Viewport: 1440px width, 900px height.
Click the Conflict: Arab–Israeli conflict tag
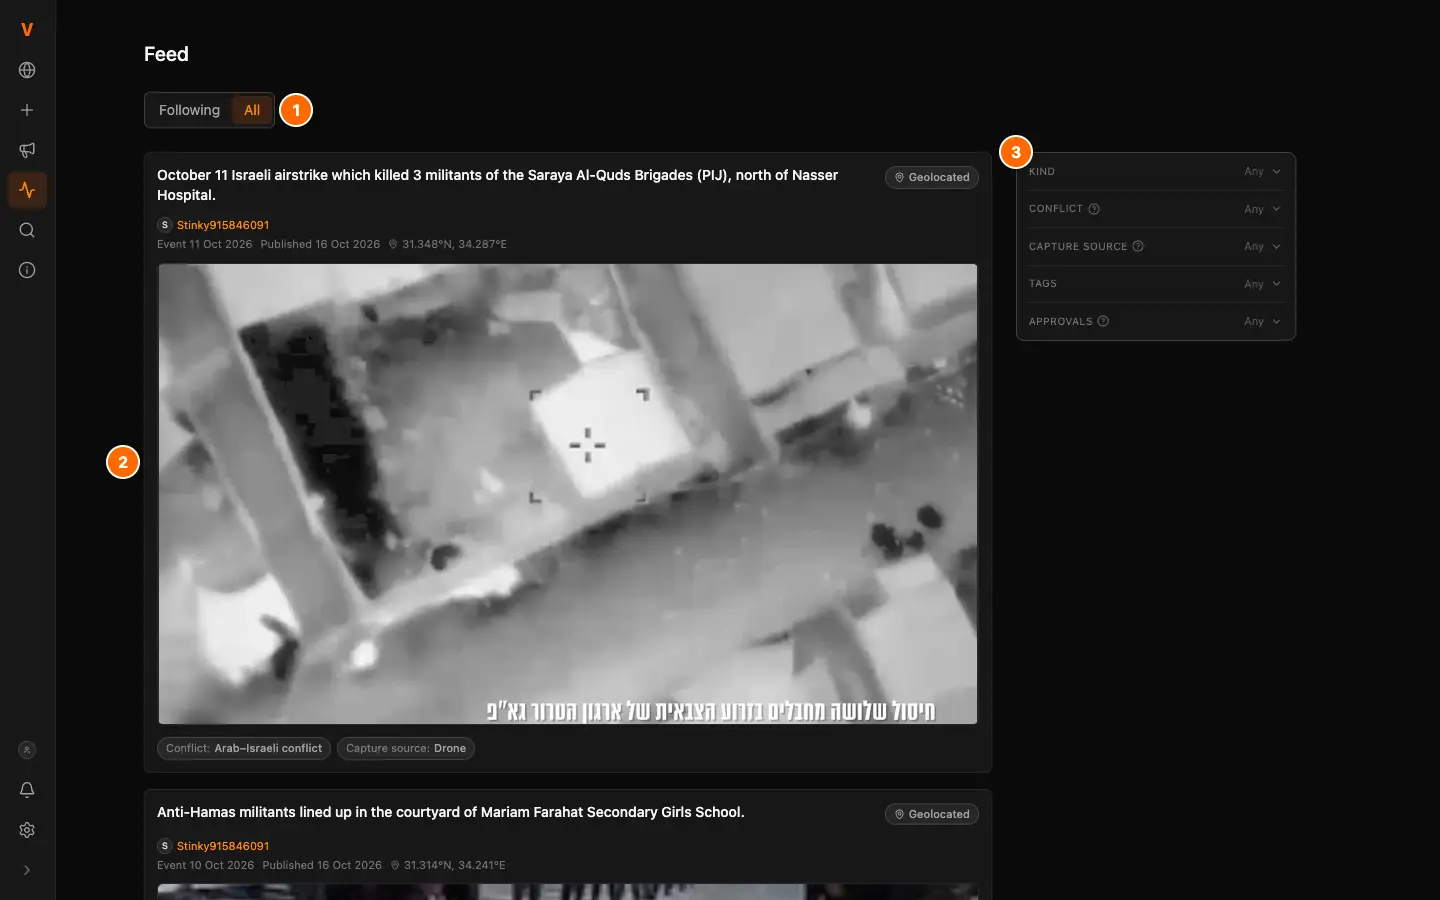tap(244, 748)
